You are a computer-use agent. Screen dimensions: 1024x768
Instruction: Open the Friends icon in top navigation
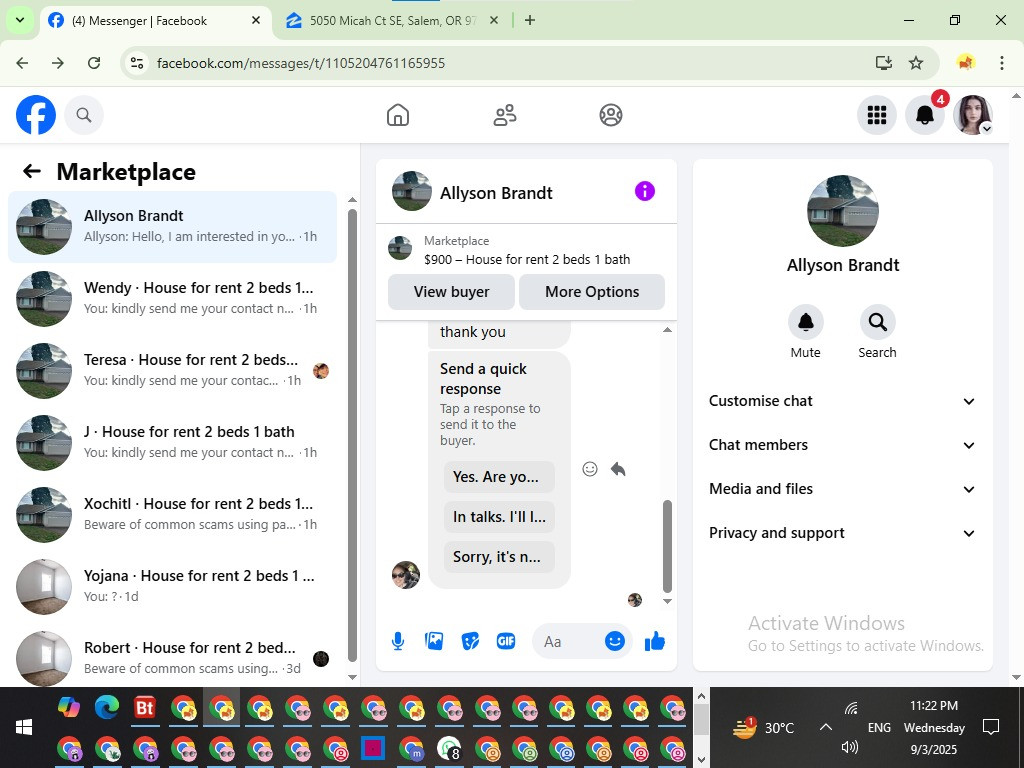(x=504, y=115)
